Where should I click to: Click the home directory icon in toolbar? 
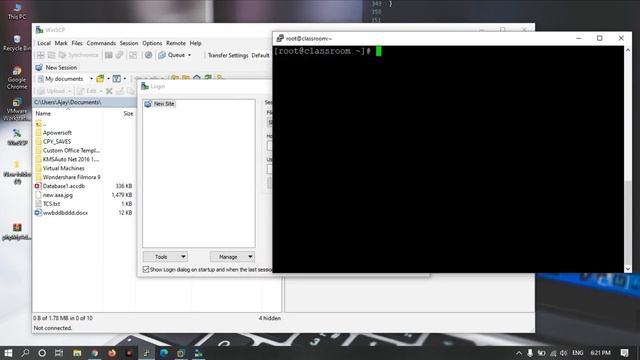(x=197, y=78)
